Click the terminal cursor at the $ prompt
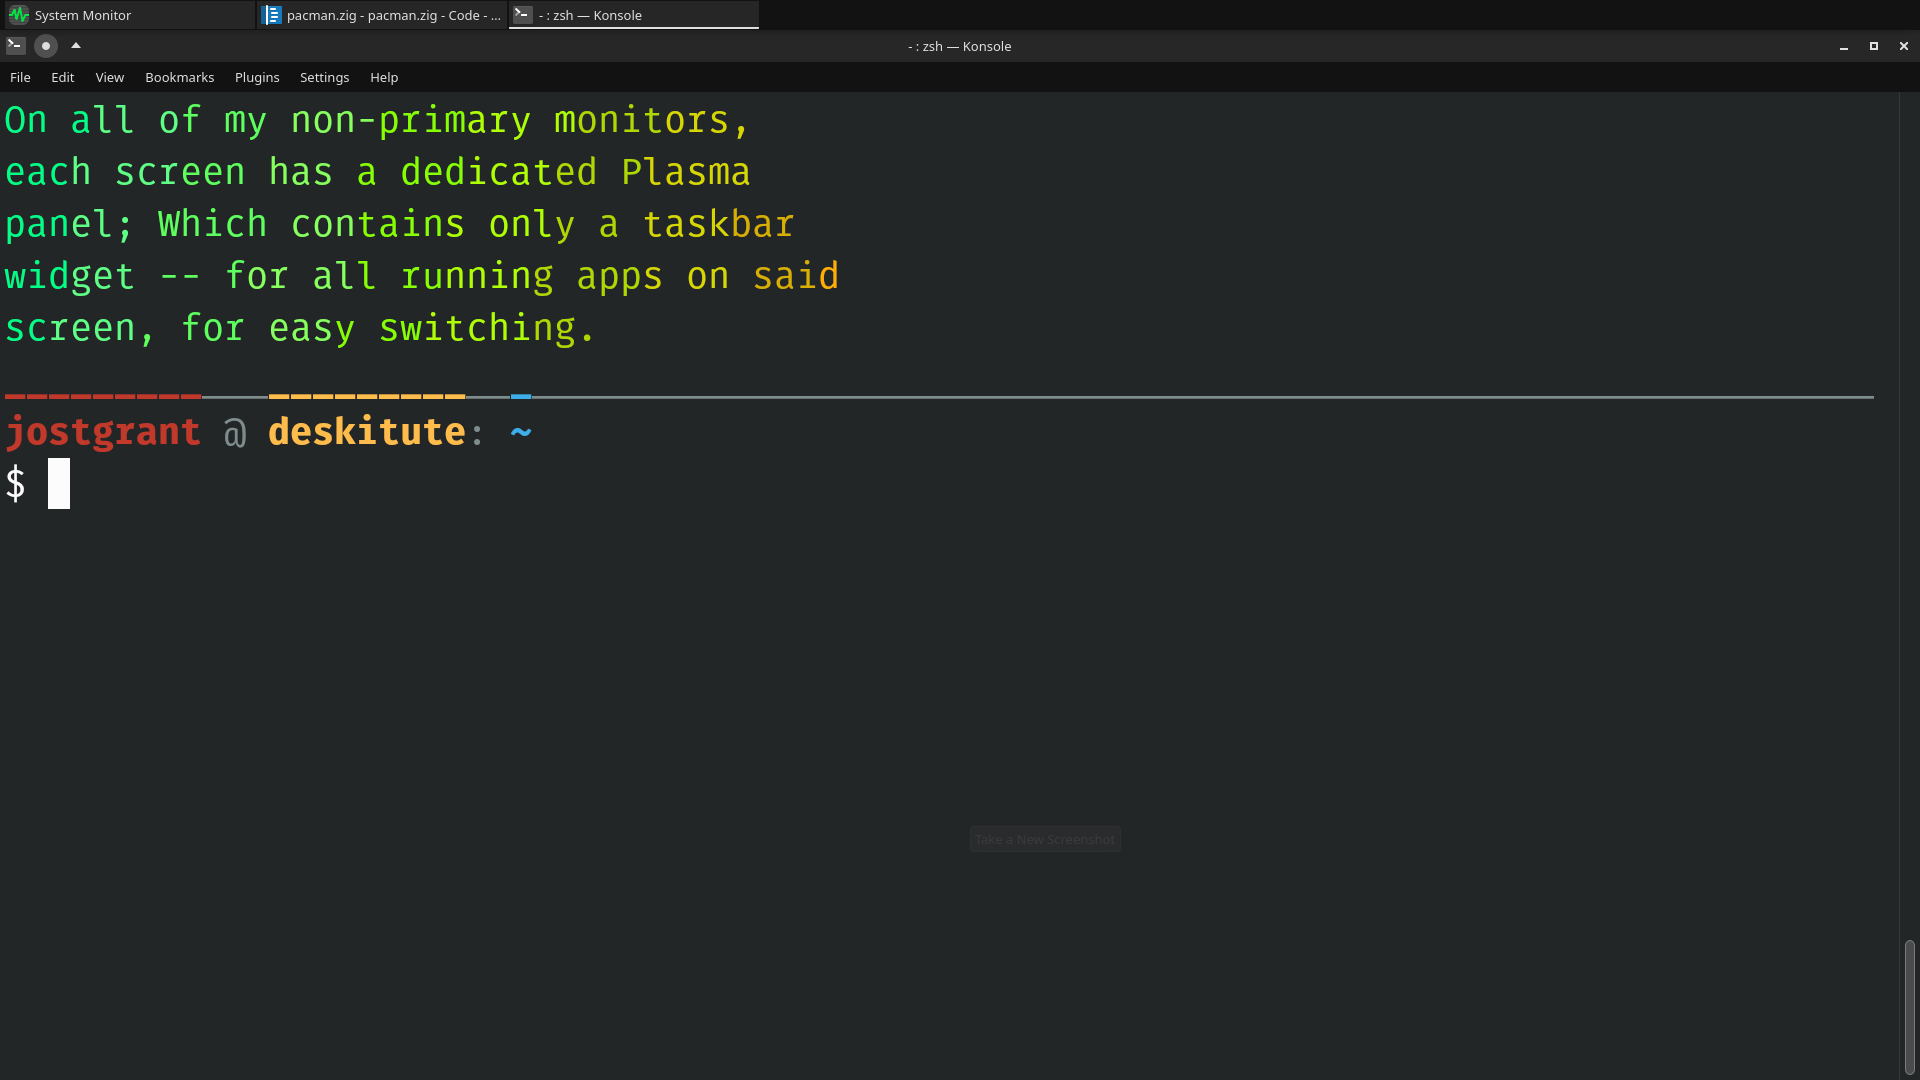 (59, 484)
